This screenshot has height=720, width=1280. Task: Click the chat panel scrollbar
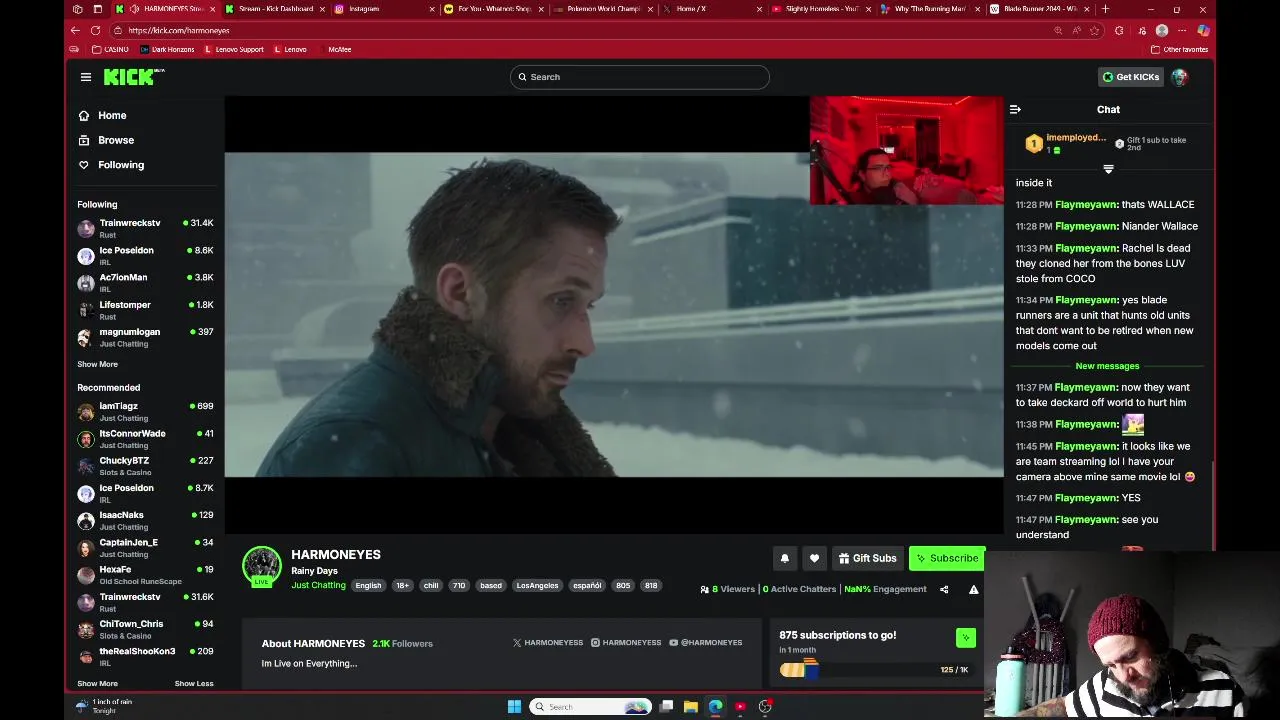[1214, 505]
